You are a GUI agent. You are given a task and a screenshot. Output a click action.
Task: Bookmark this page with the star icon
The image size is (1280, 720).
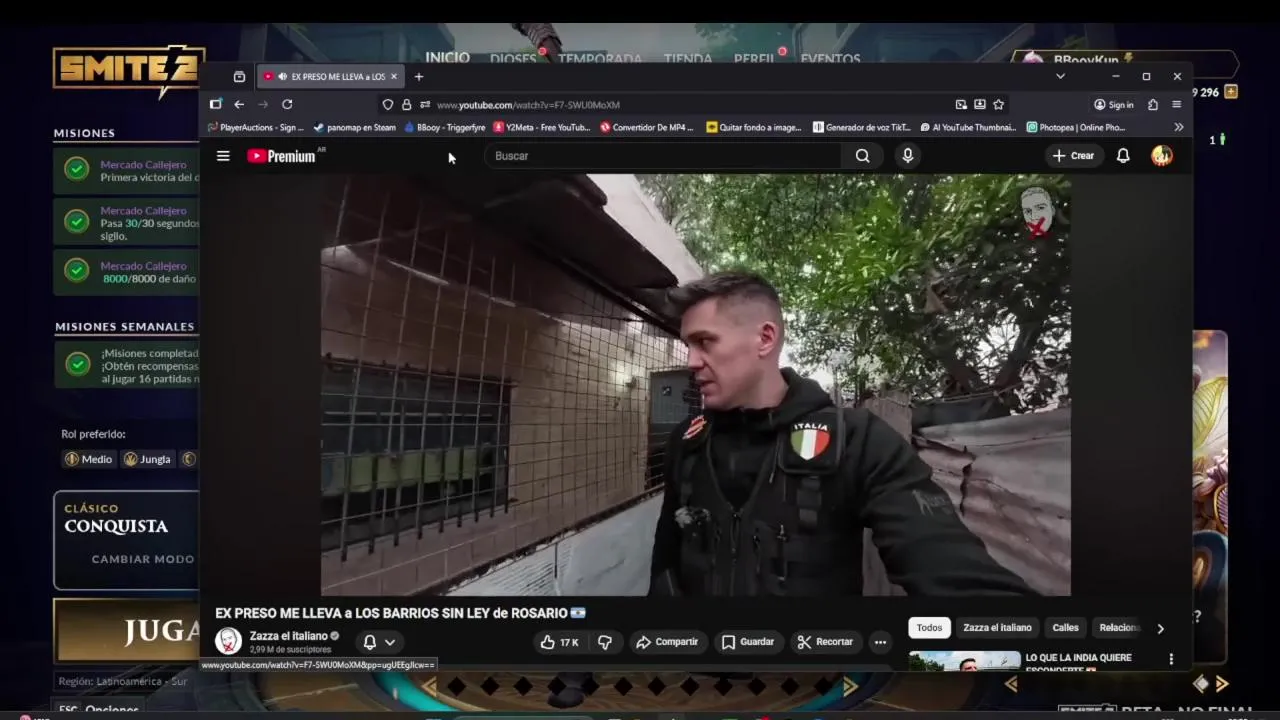[998, 104]
